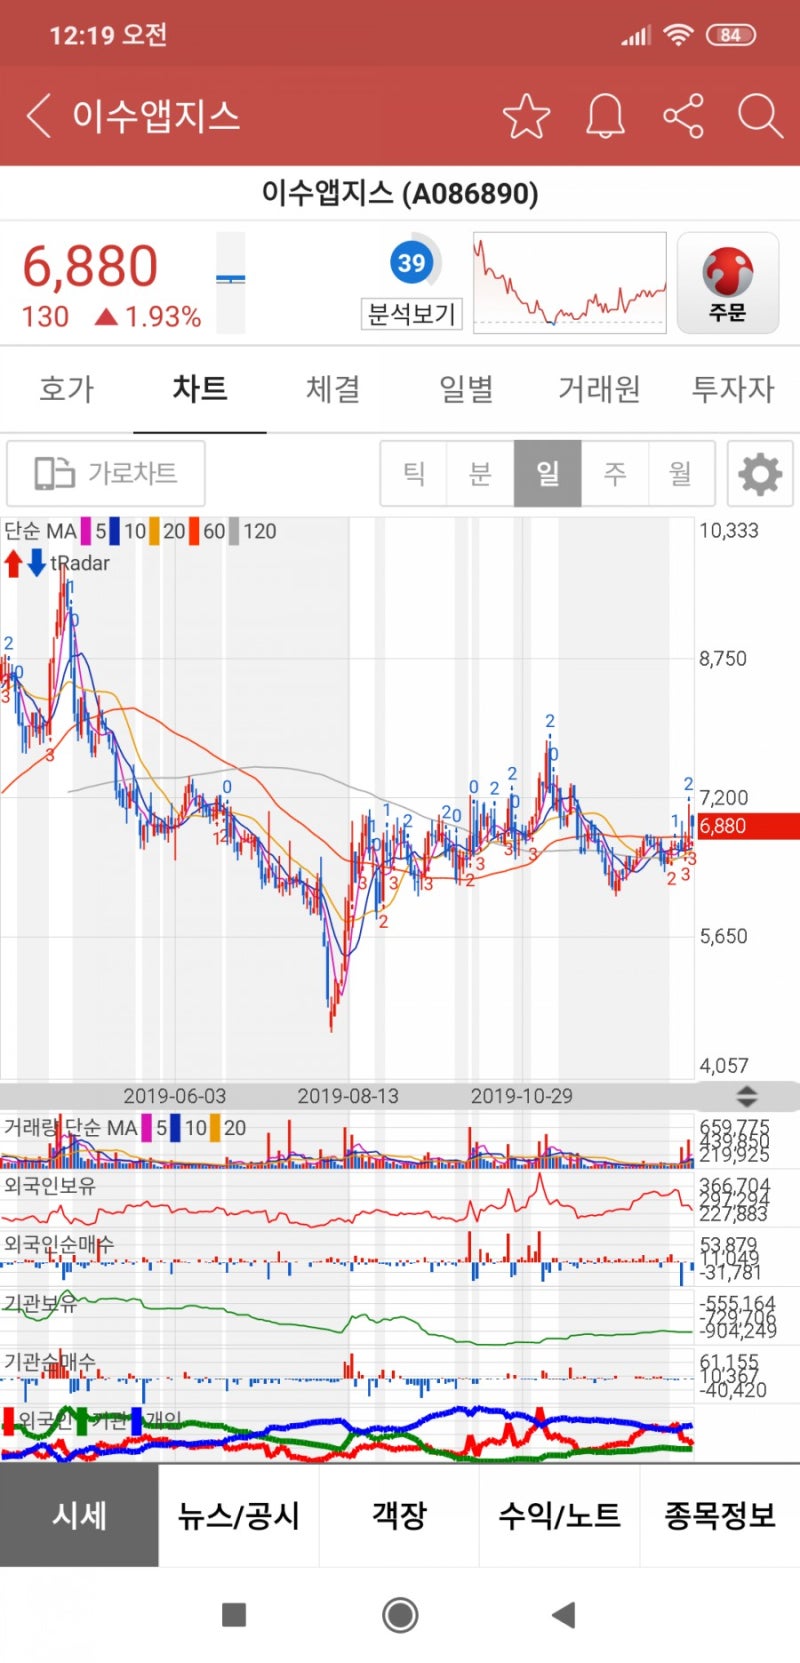Tap the 기관보유 indicator label
This screenshot has height=1663, width=800.
[x=40, y=1303]
